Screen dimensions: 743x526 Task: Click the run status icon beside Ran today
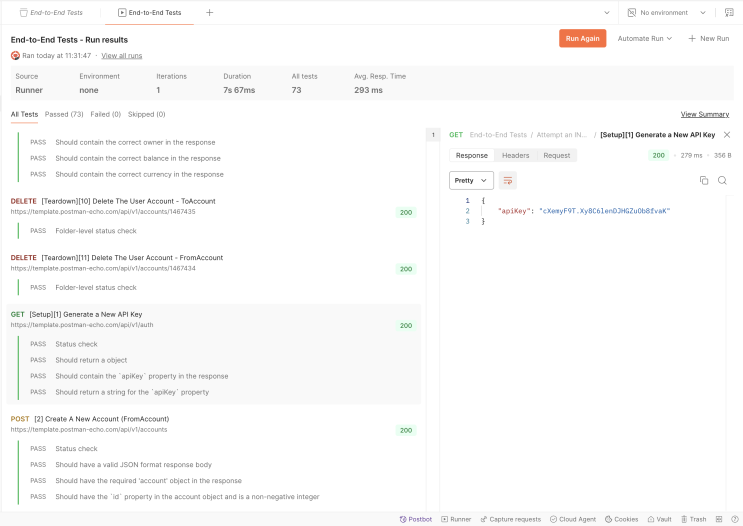click(x=15, y=55)
